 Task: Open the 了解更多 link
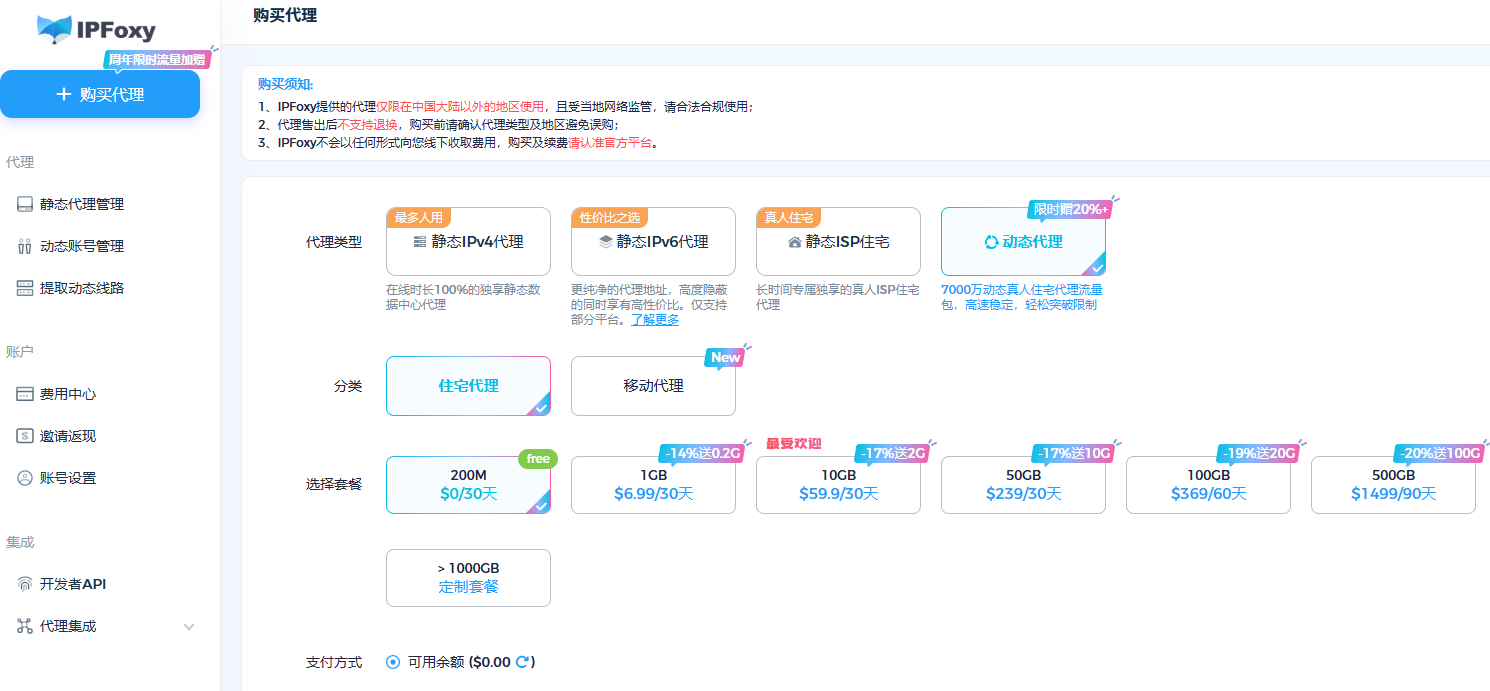pyautogui.click(x=654, y=320)
